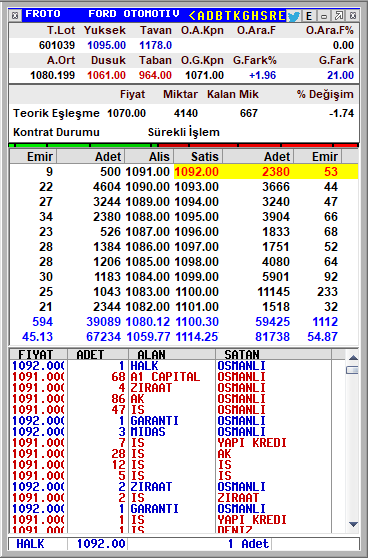Click T.Lot value 601039
This screenshot has width=368, height=558.
(57, 46)
